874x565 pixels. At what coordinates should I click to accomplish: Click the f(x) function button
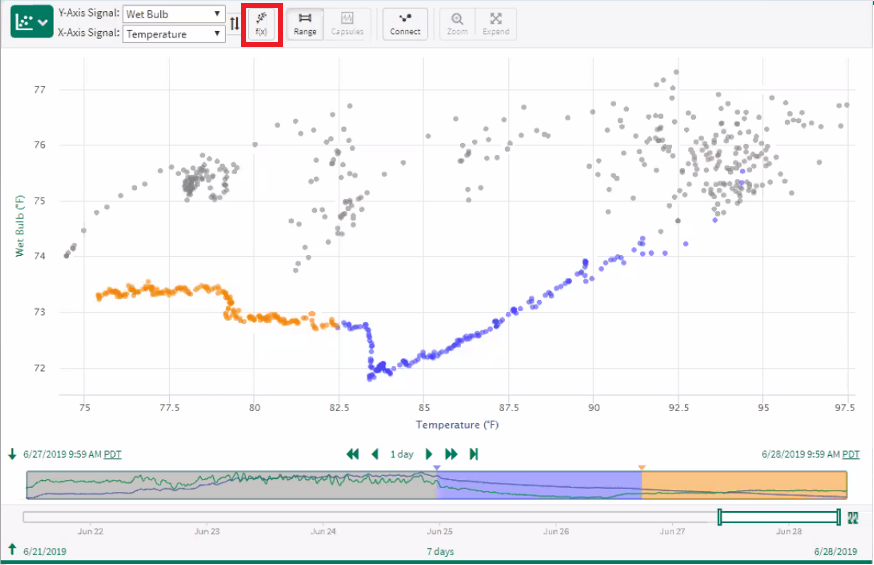(261, 24)
